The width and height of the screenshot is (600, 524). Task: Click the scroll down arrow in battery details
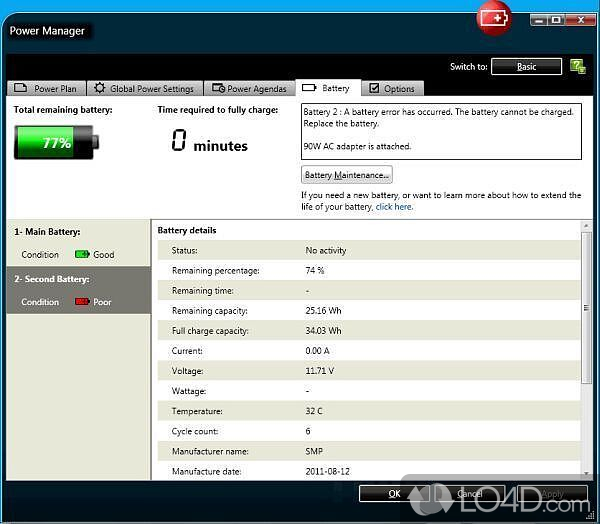coord(586,474)
